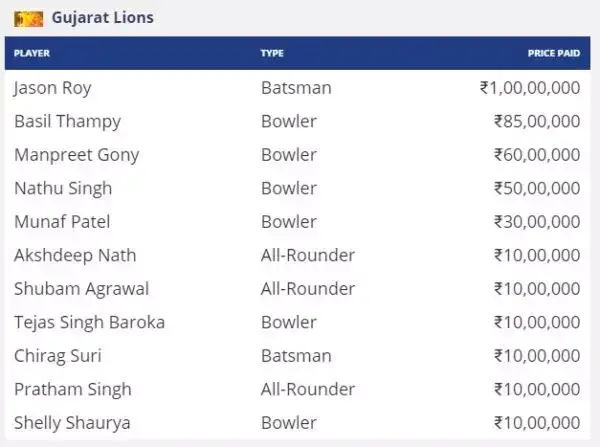Select player name Jason Roy
The width and height of the screenshot is (600, 447).
[53, 88]
